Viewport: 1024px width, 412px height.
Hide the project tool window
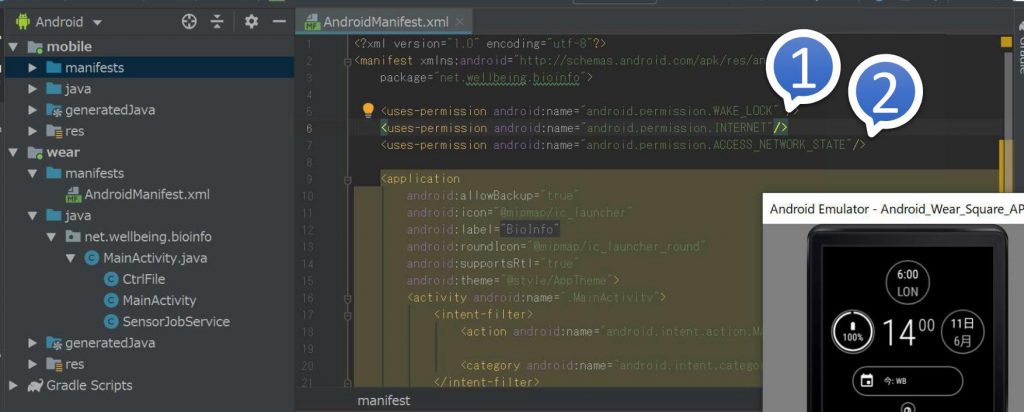tap(280, 22)
